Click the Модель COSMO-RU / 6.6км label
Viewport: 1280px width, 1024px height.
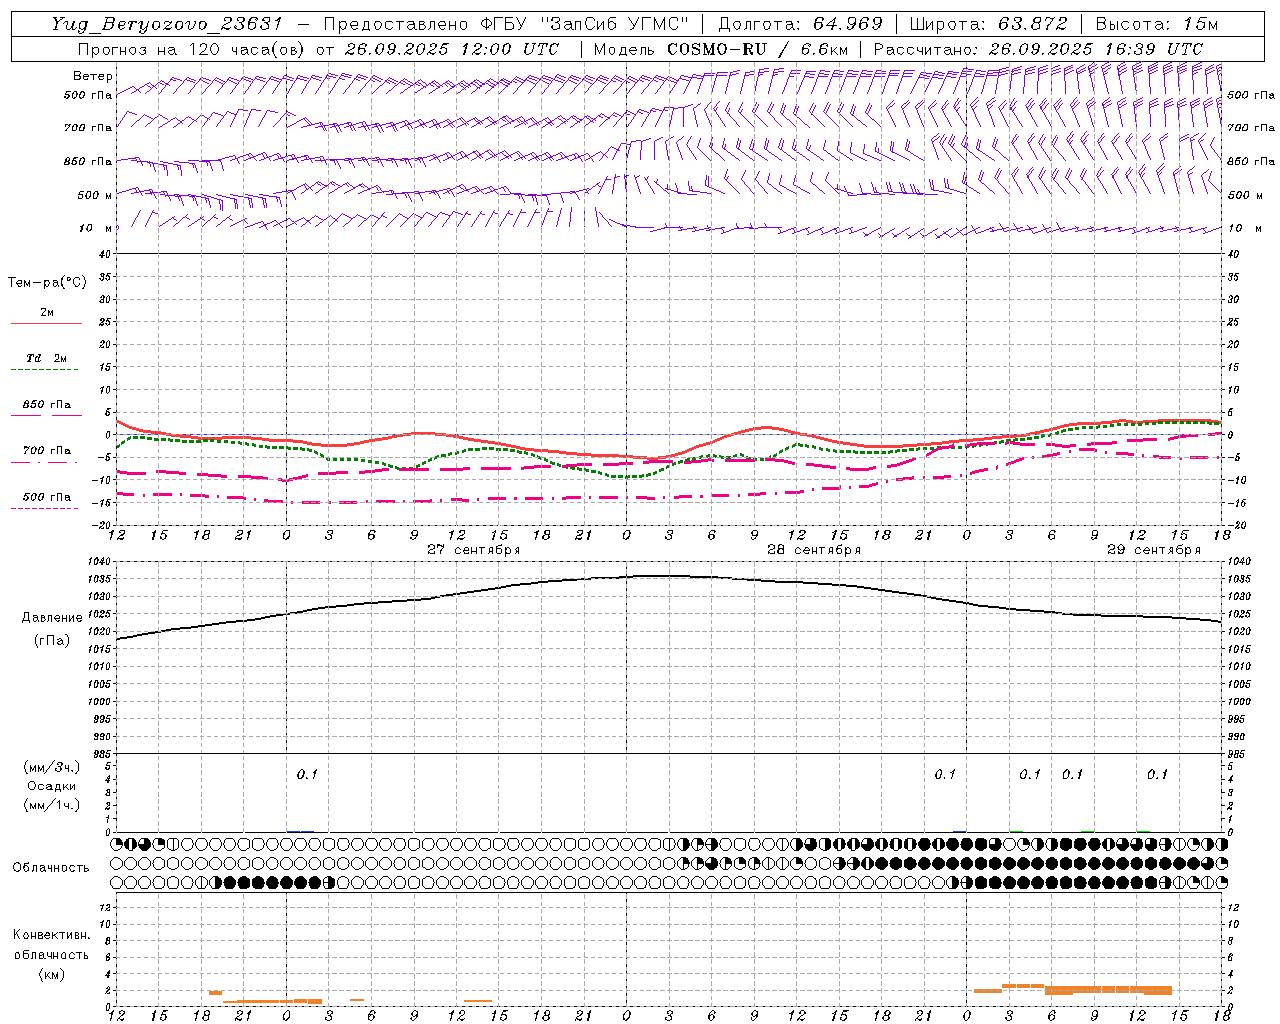[x=721, y=49]
